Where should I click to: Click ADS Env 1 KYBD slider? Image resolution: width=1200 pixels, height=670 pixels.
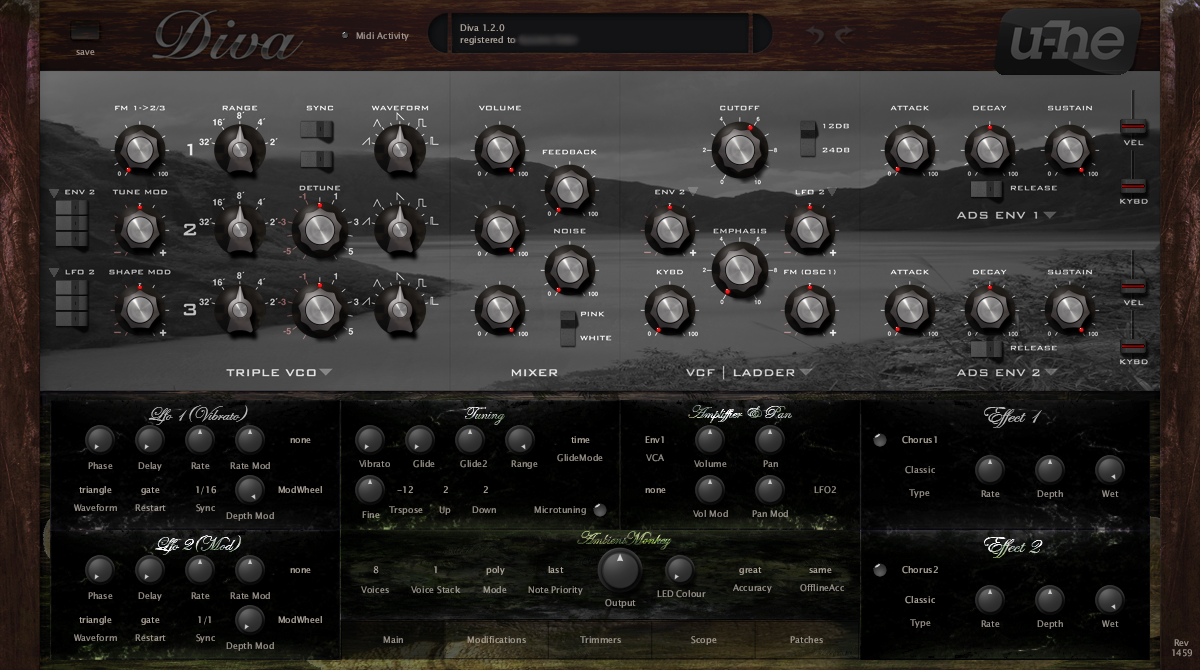tap(1132, 186)
